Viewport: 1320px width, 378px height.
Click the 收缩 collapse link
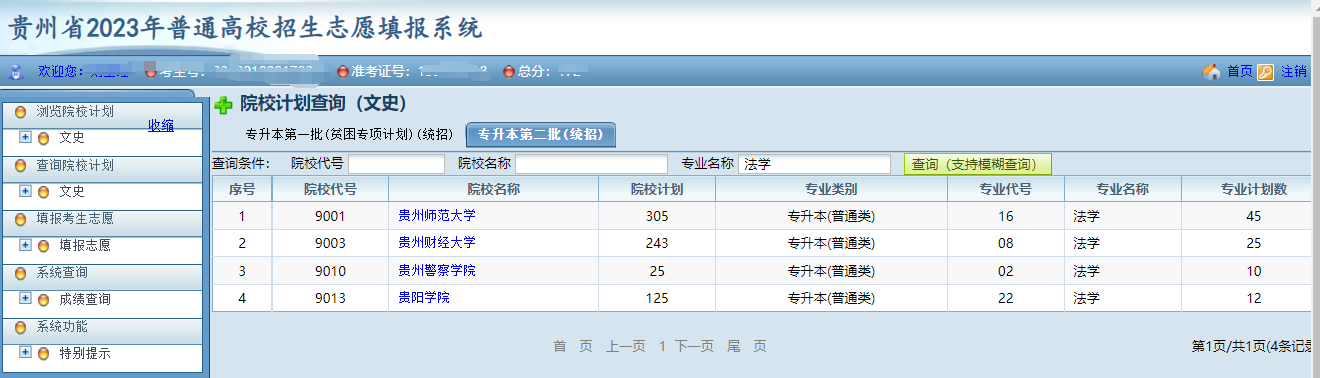click(161, 125)
